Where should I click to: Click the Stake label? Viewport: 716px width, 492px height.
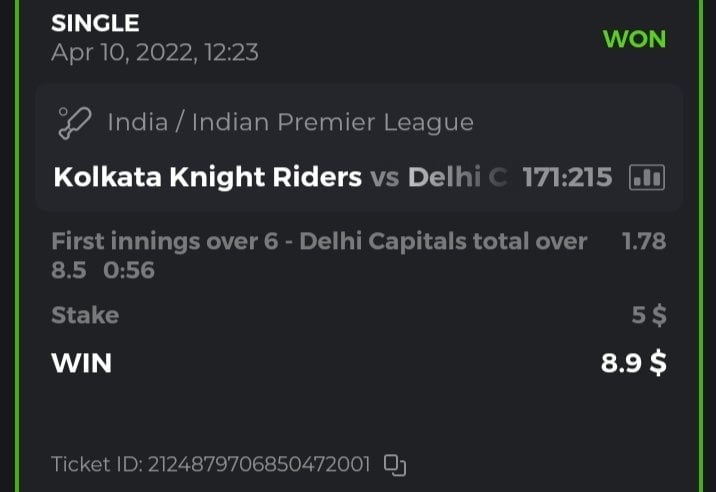pyautogui.click(x=85, y=315)
